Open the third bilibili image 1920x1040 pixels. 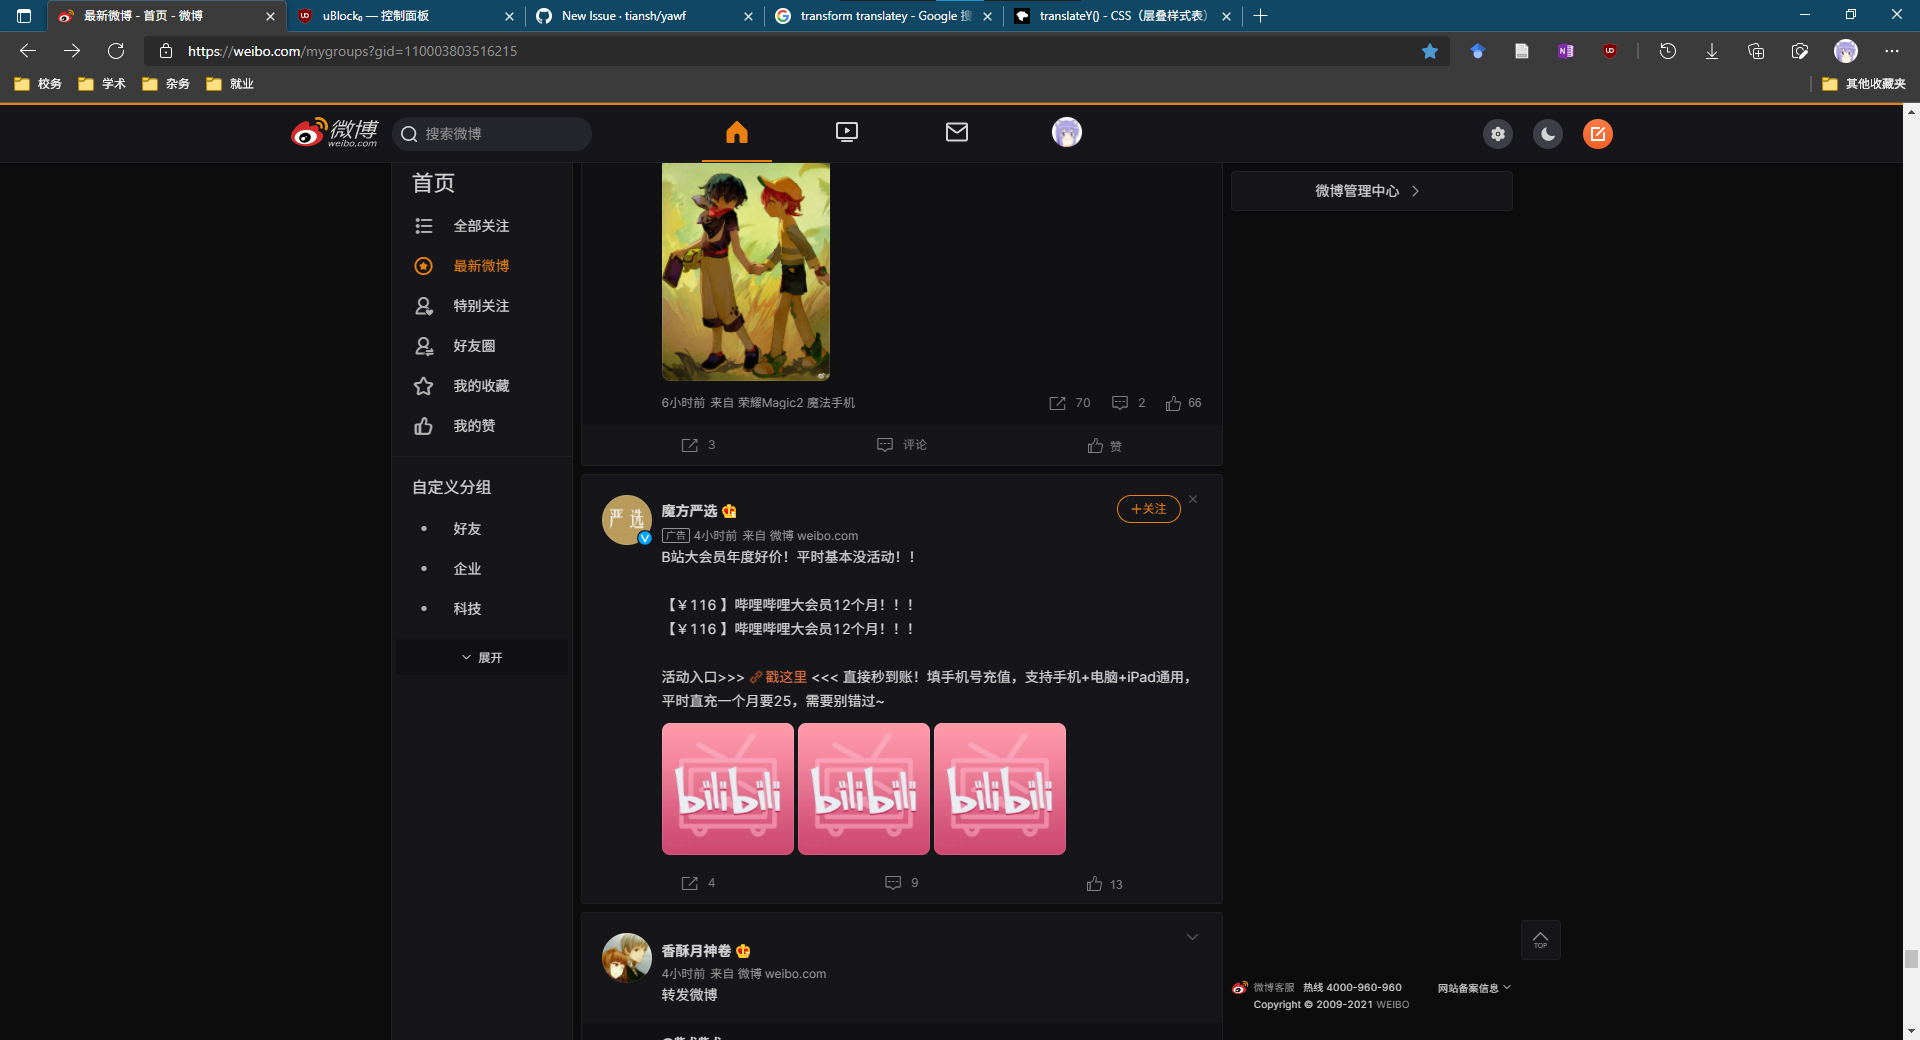point(1000,789)
